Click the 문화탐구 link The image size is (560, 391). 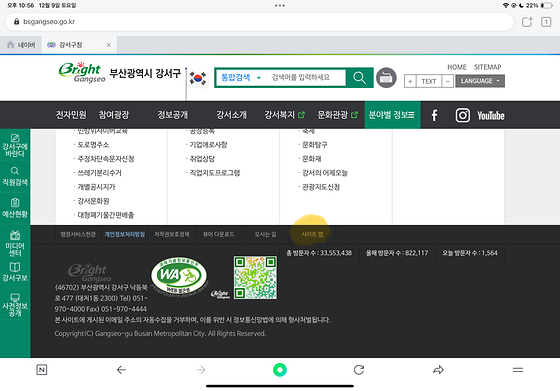(314, 145)
